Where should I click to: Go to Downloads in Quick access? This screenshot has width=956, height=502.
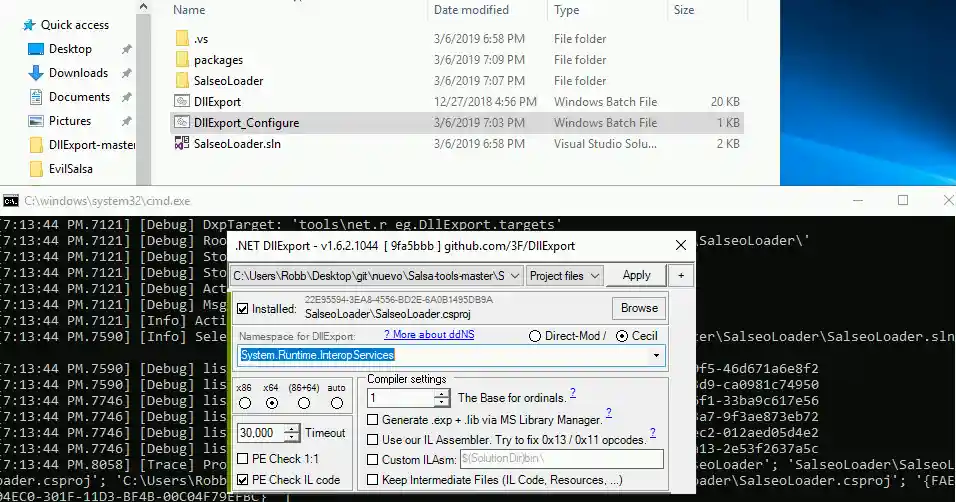[x=78, y=73]
